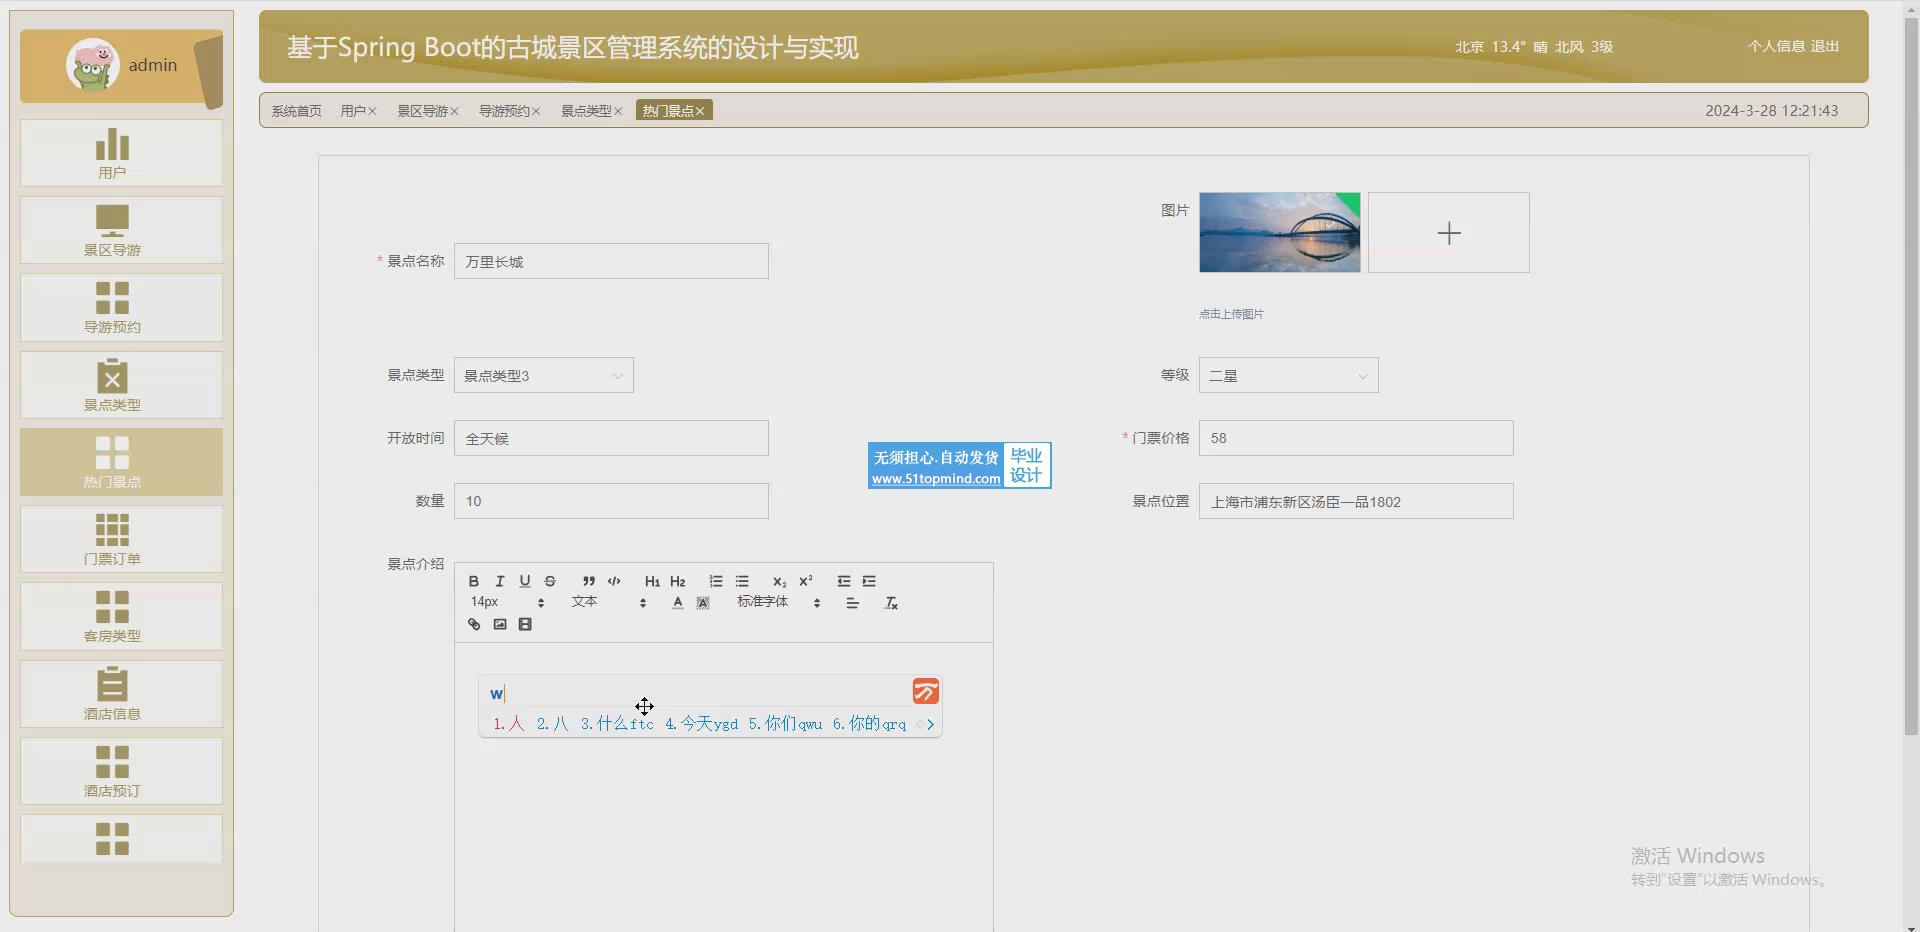Open the 导游预约 sidebar module
This screenshot has height=932, width=1920.
click(x=121, y=307)
